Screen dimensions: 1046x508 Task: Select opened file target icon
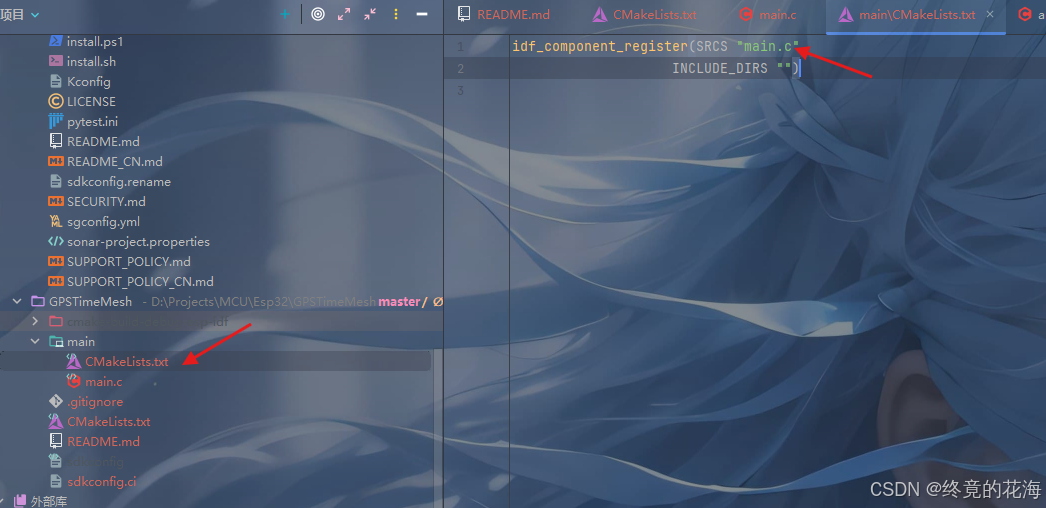318,14
